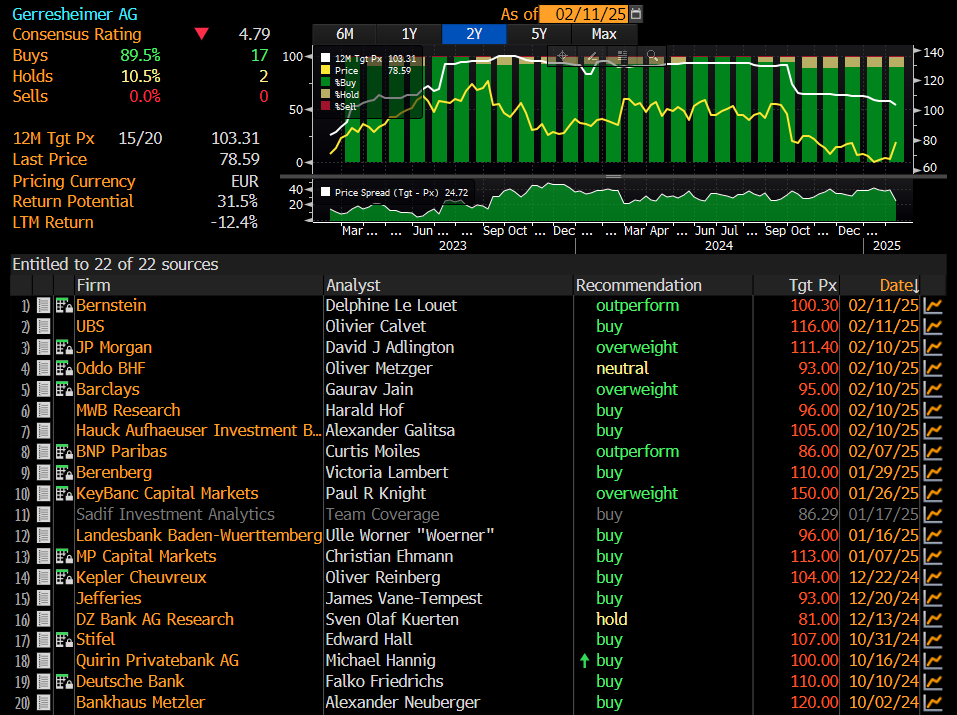Click the Entitled to 22 of 22 sources text

(115, 264)
